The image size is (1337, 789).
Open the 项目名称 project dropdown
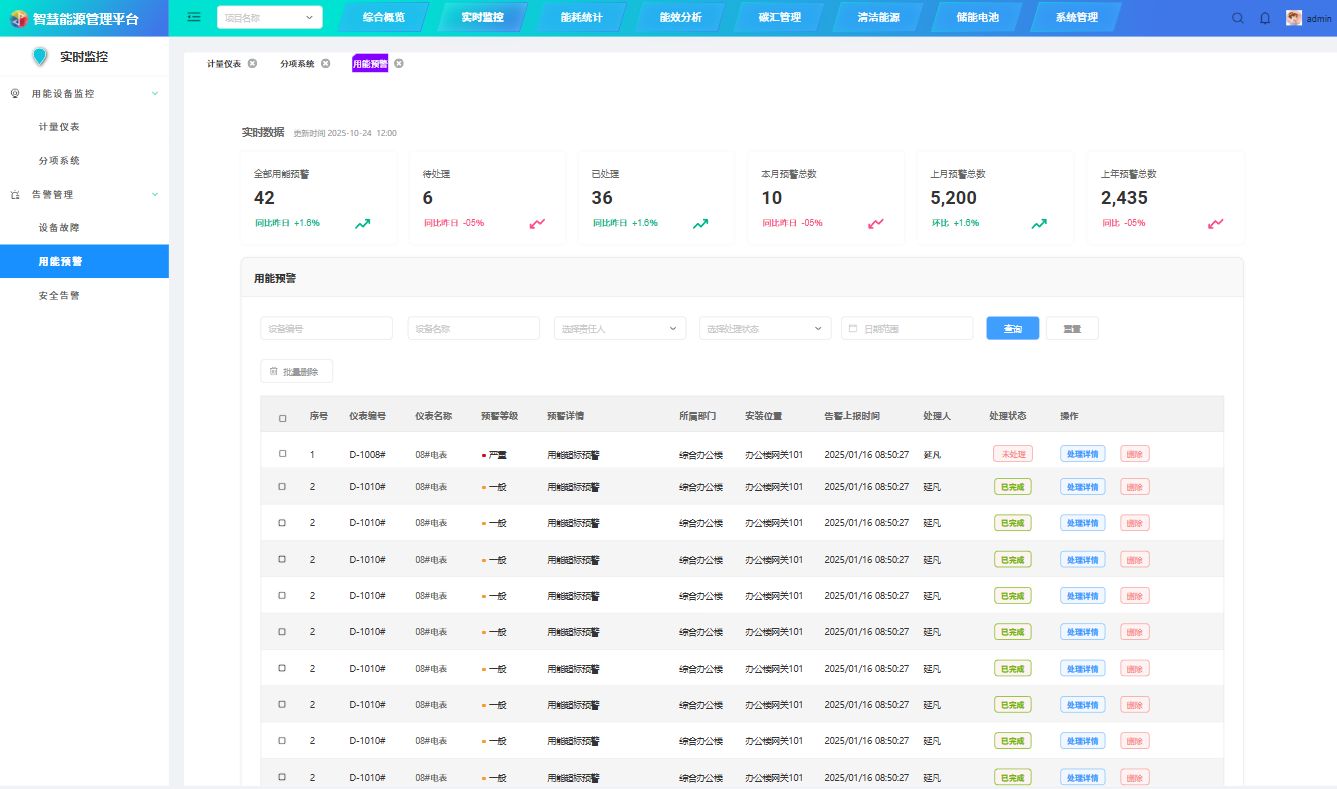click(269, 17)
